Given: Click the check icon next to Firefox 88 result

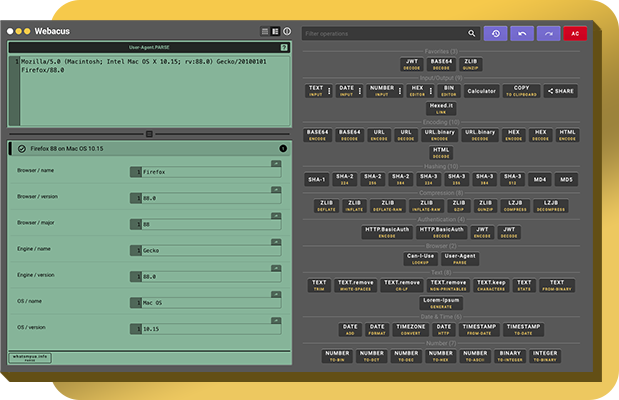Looking at the screenshot, I should click(22, 149).
